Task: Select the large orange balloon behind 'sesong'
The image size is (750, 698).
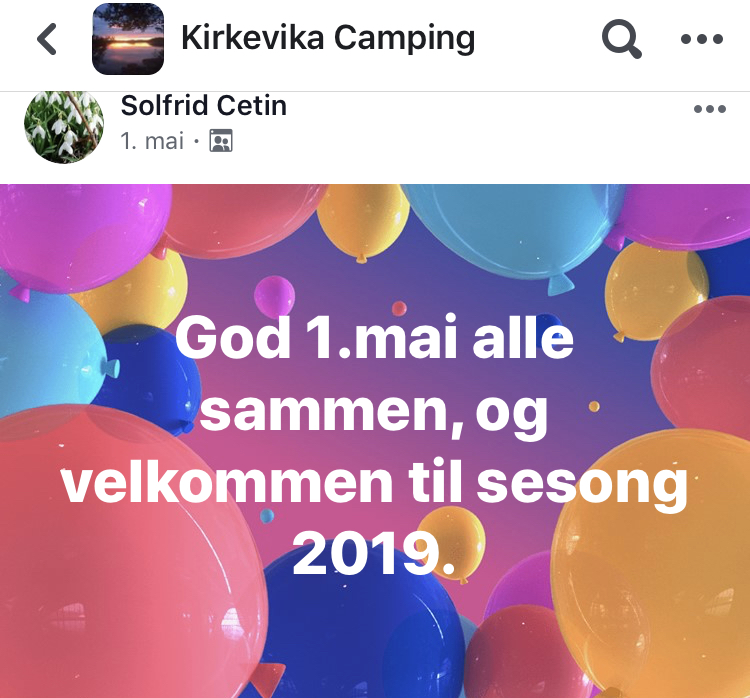Action: click(651, 565)
